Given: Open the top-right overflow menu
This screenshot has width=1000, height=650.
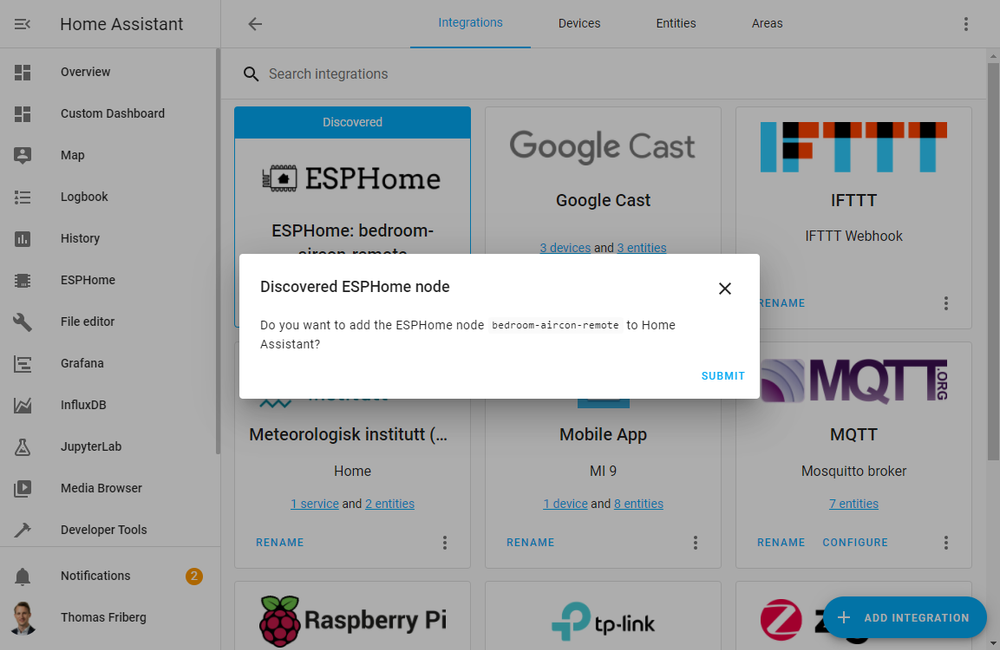Looking at the screenshot, I should click(966, 24).
